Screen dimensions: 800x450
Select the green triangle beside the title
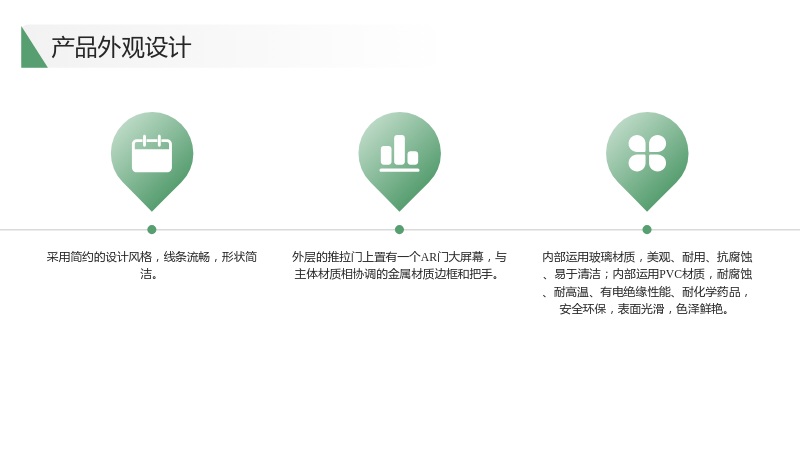[x=34, y=47]
